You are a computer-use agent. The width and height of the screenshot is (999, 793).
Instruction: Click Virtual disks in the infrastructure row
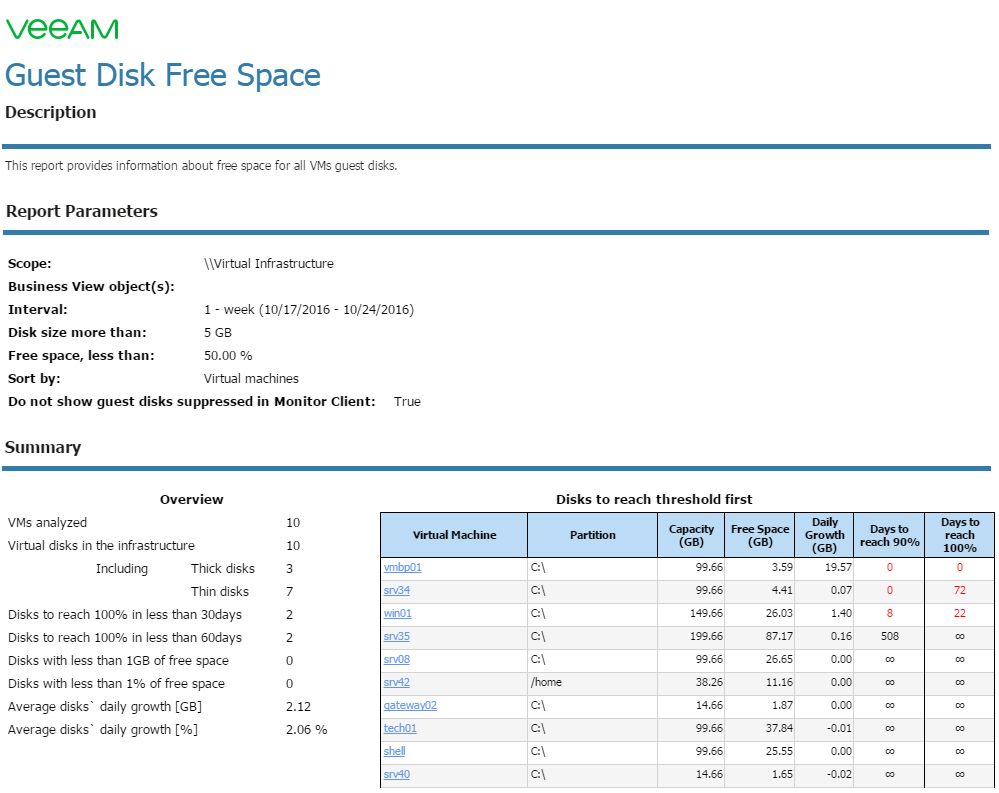(154, 545)
